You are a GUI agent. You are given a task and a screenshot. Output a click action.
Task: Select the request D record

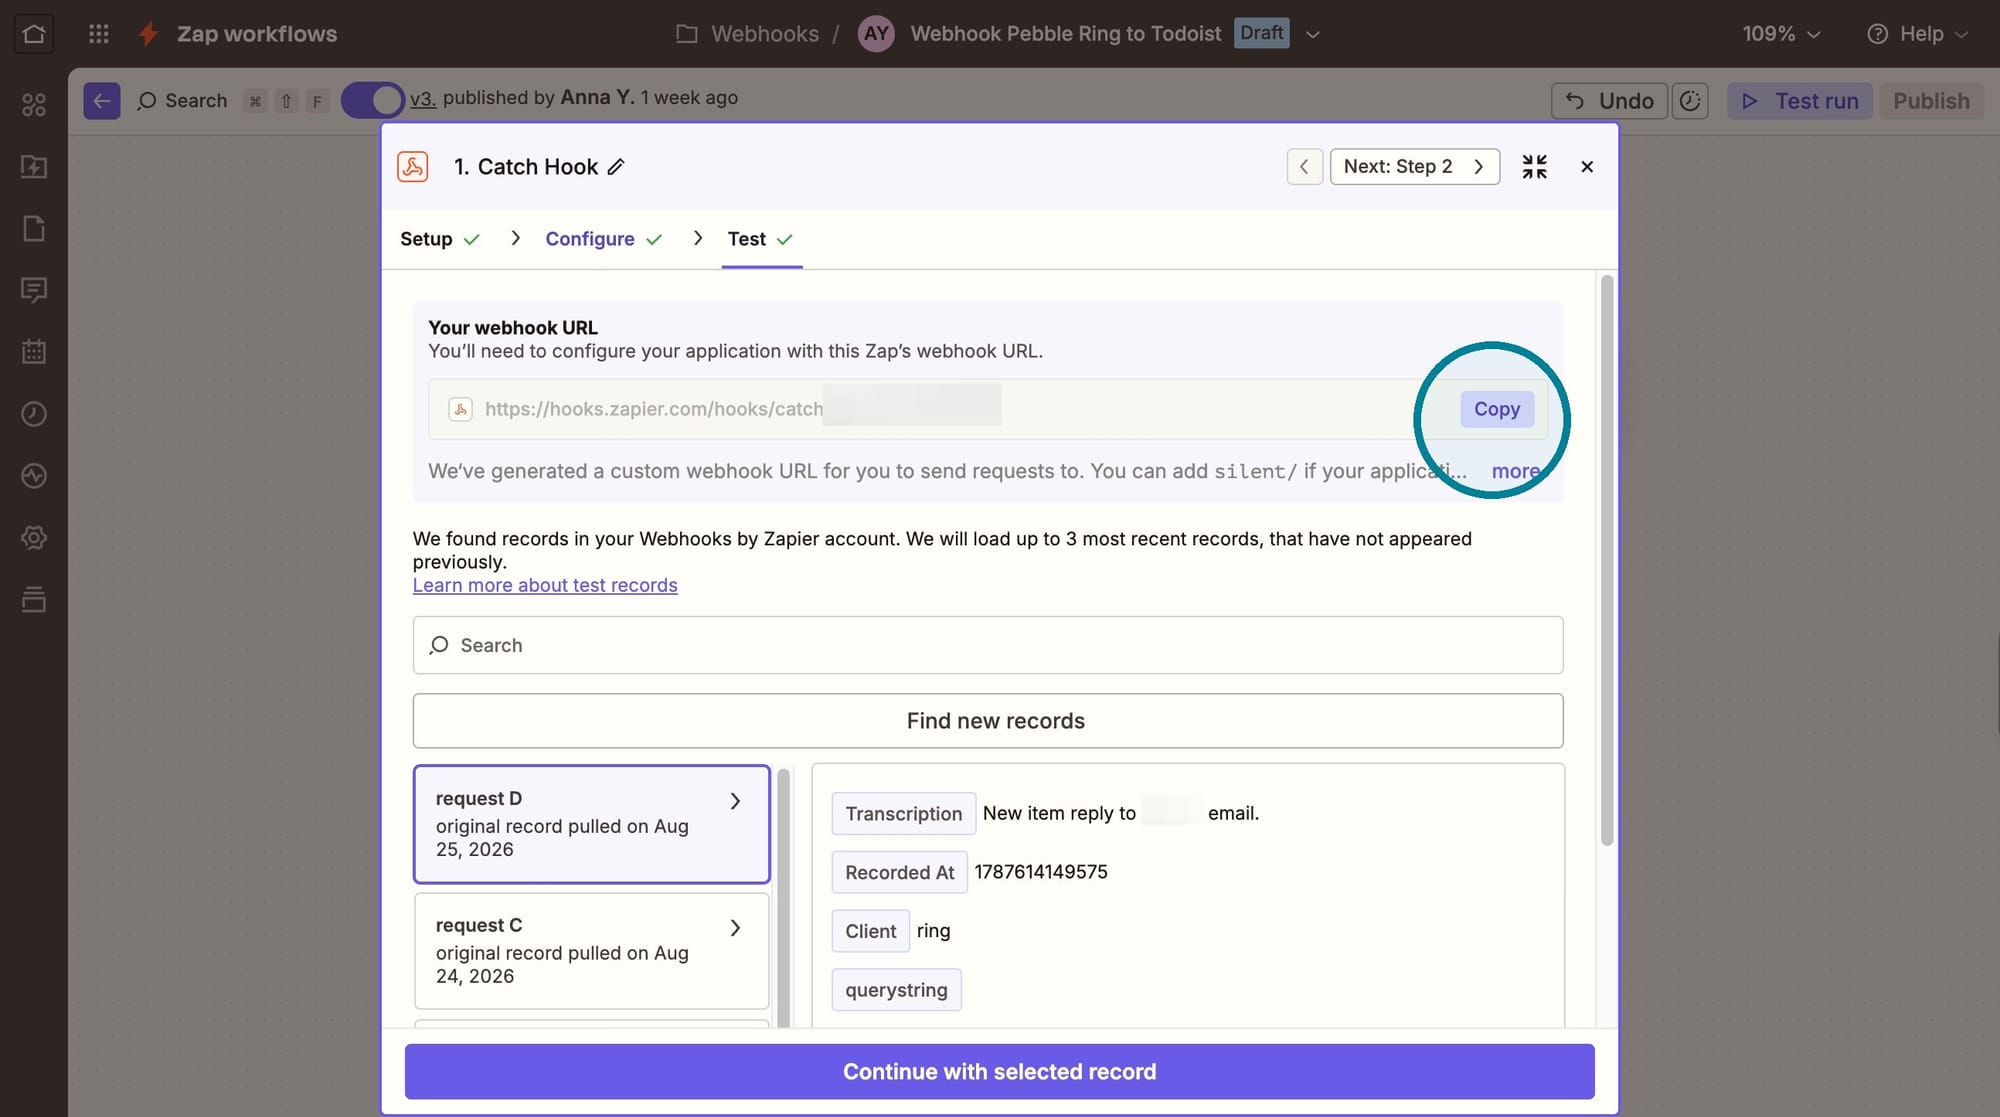coord(591,824)
